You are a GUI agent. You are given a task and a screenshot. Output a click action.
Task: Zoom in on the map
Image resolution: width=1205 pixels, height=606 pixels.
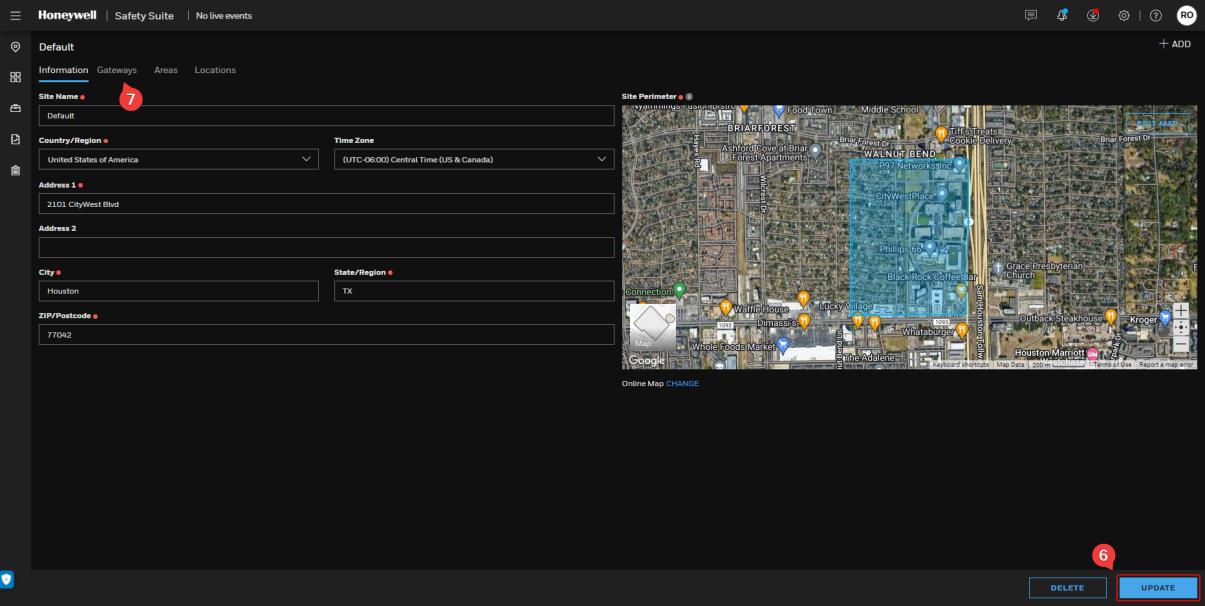pos(1181,311)
